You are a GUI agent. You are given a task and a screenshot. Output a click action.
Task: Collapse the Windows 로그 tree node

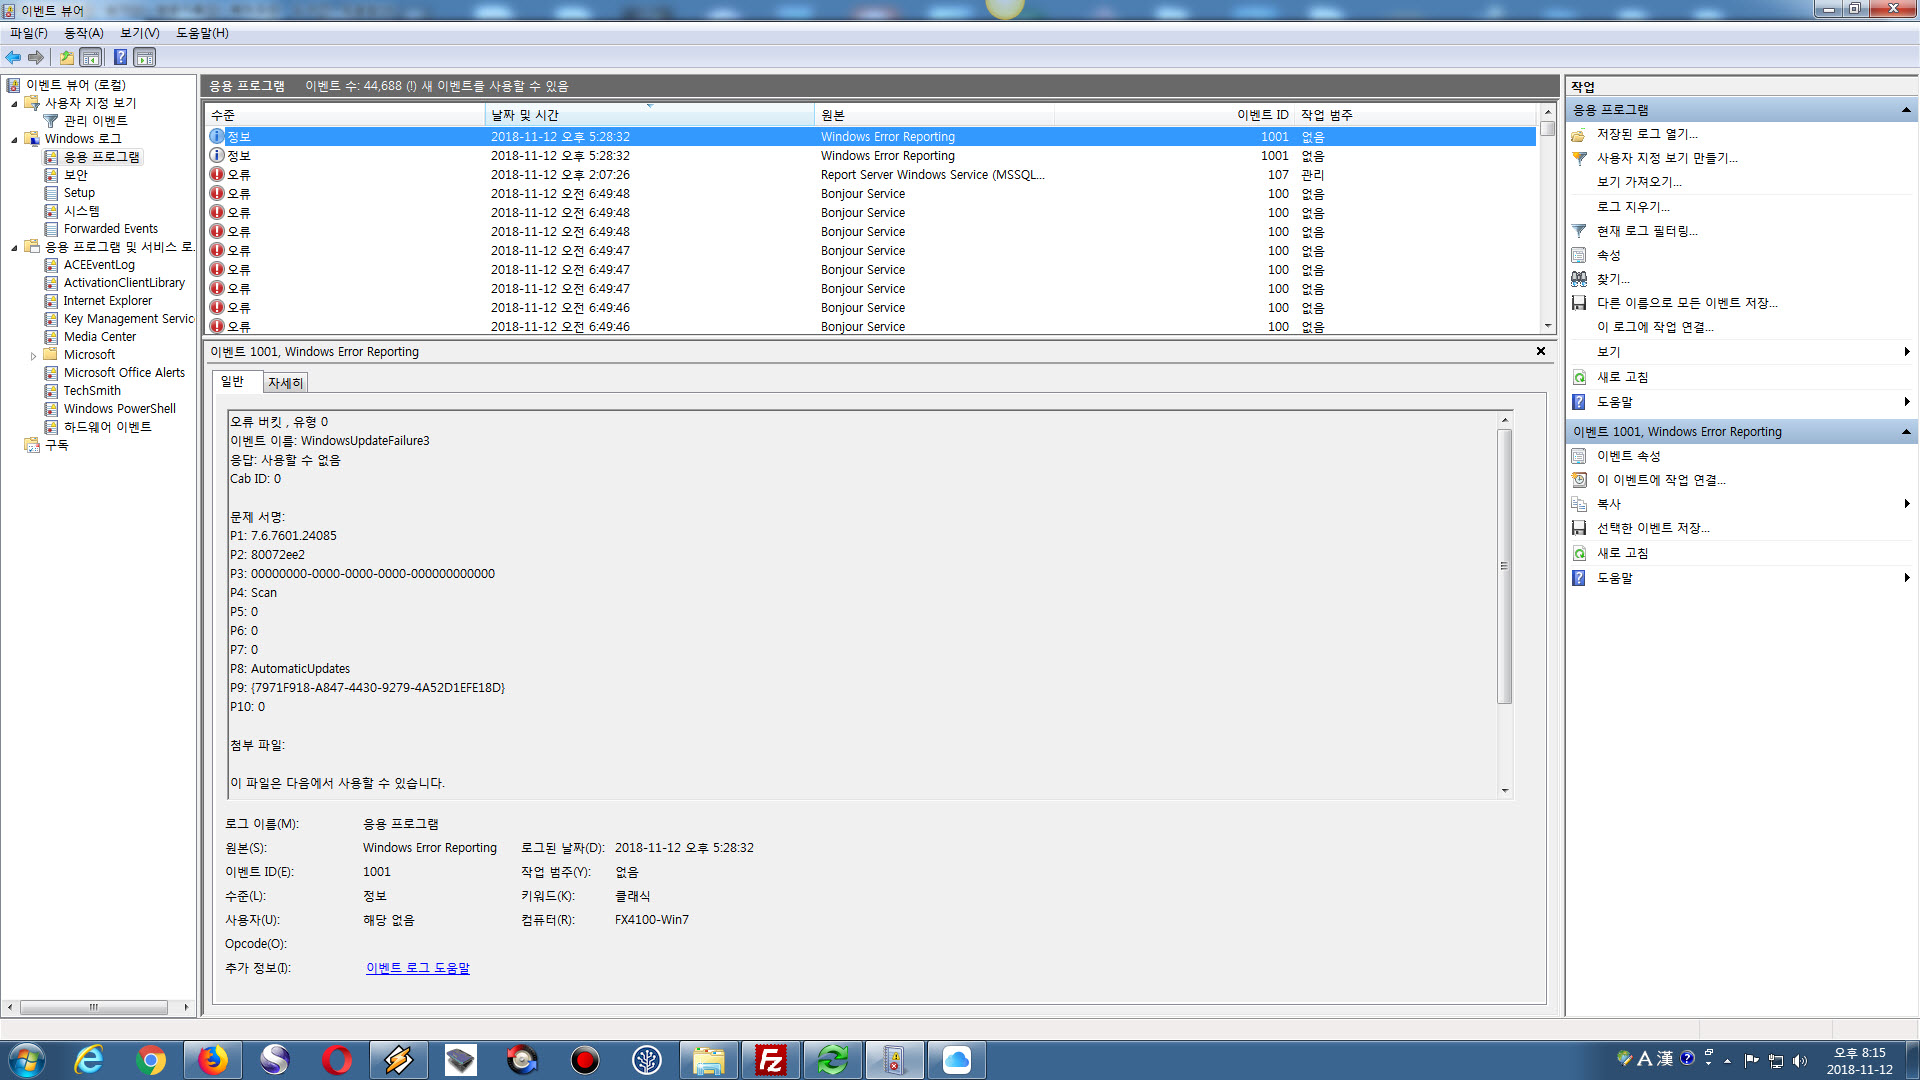tap(14, 140)
